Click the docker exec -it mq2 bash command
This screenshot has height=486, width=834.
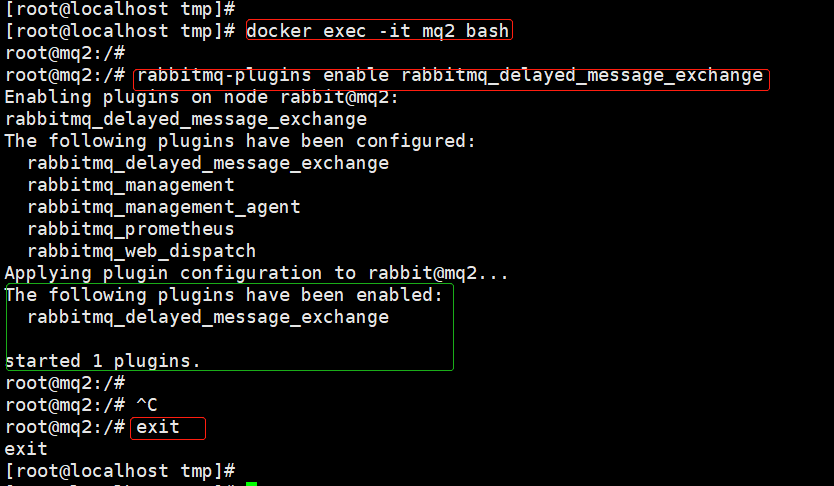pos(378,31)
